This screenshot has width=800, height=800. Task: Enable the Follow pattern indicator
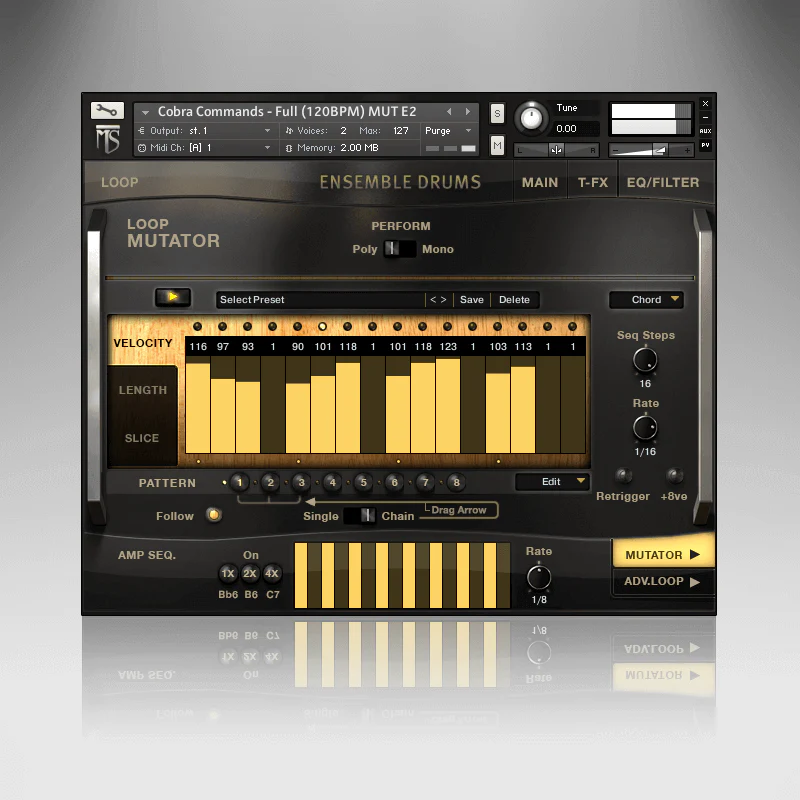212,516
